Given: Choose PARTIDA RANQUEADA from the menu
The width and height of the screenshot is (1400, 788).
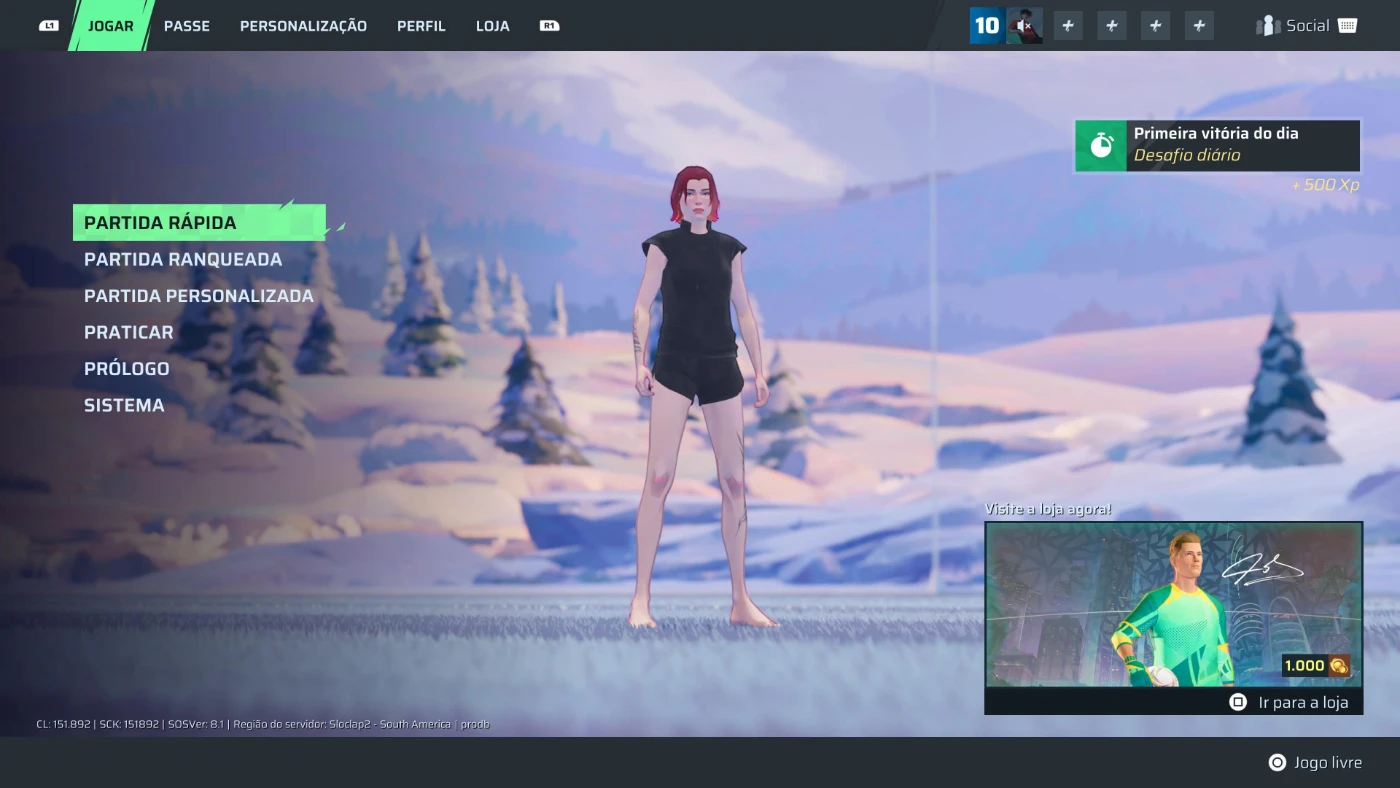Looking at the screenshot, I should click(x=183, y=260).
